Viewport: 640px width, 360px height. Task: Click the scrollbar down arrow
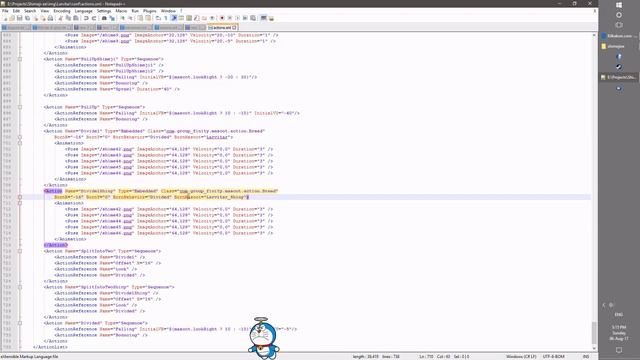pos(594,348)
